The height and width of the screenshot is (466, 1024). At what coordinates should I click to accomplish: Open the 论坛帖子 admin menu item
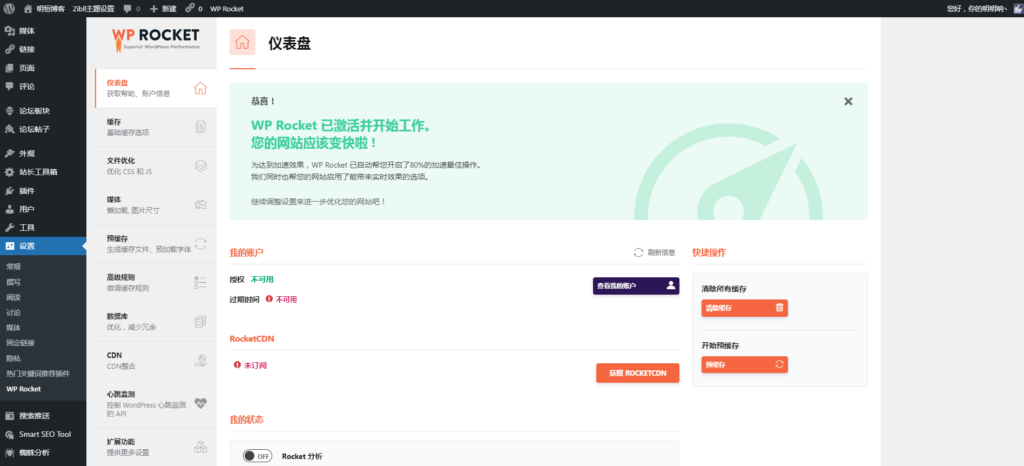[43, 129]
